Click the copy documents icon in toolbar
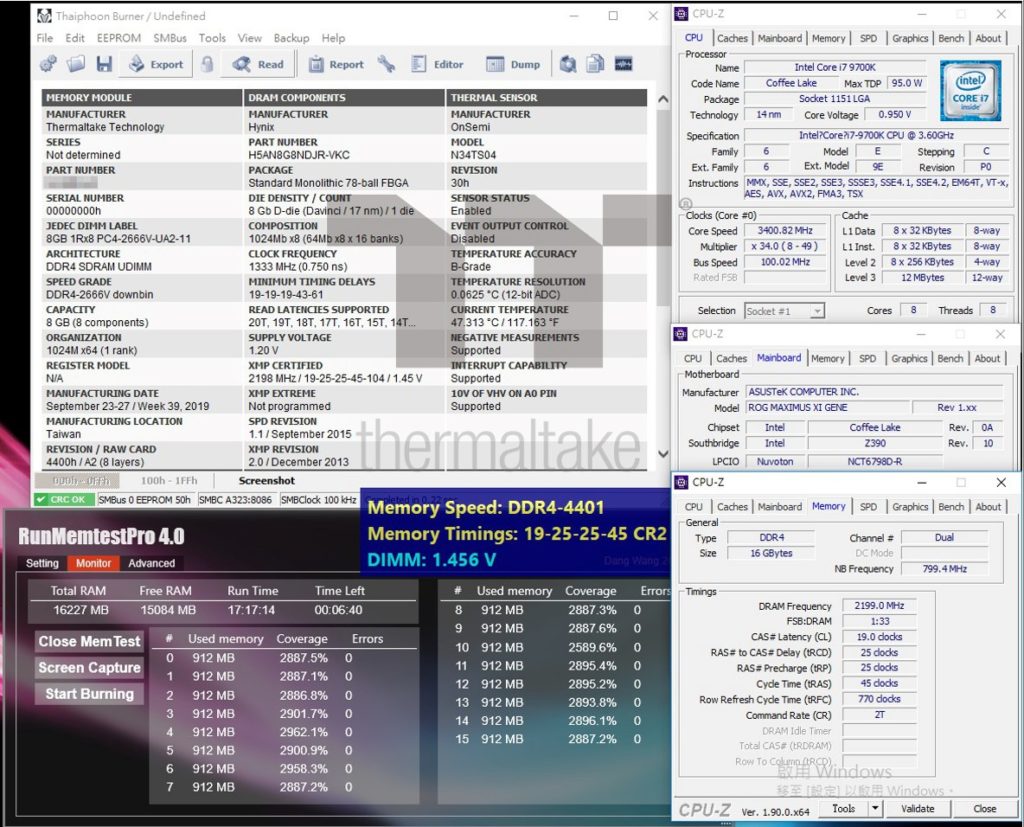This screenshot has width=1024, height=827. coord(595,64)
